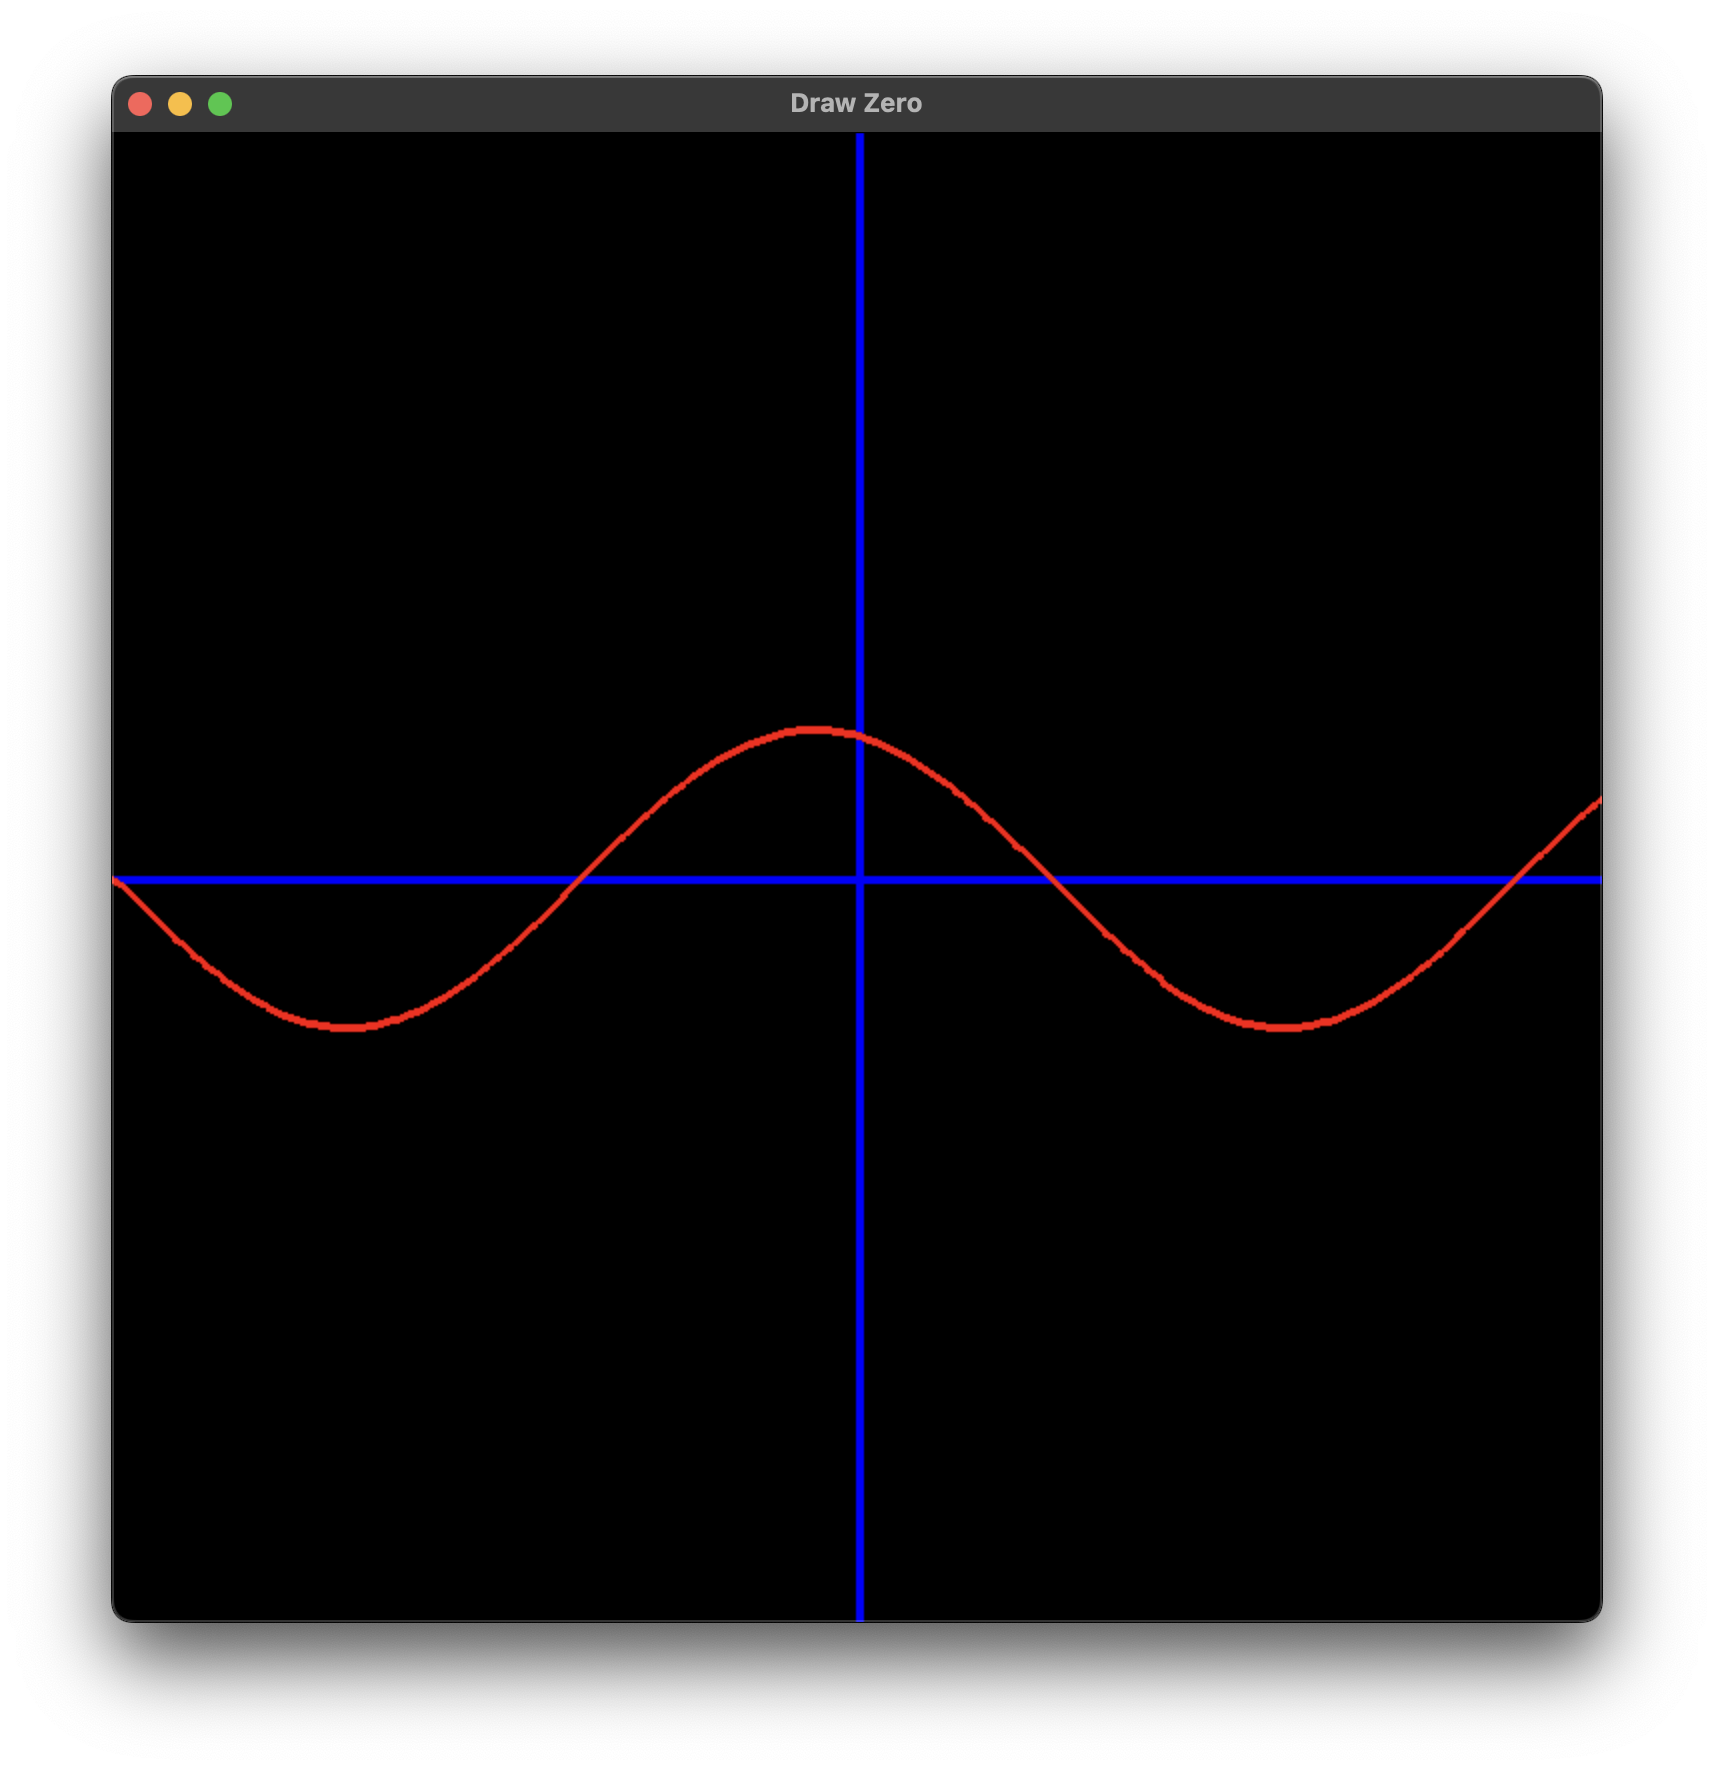Screen dimensions: 1714x1770
Task: Click red curve's first zero crossing right of origin
Action: tap(1049, 880)
